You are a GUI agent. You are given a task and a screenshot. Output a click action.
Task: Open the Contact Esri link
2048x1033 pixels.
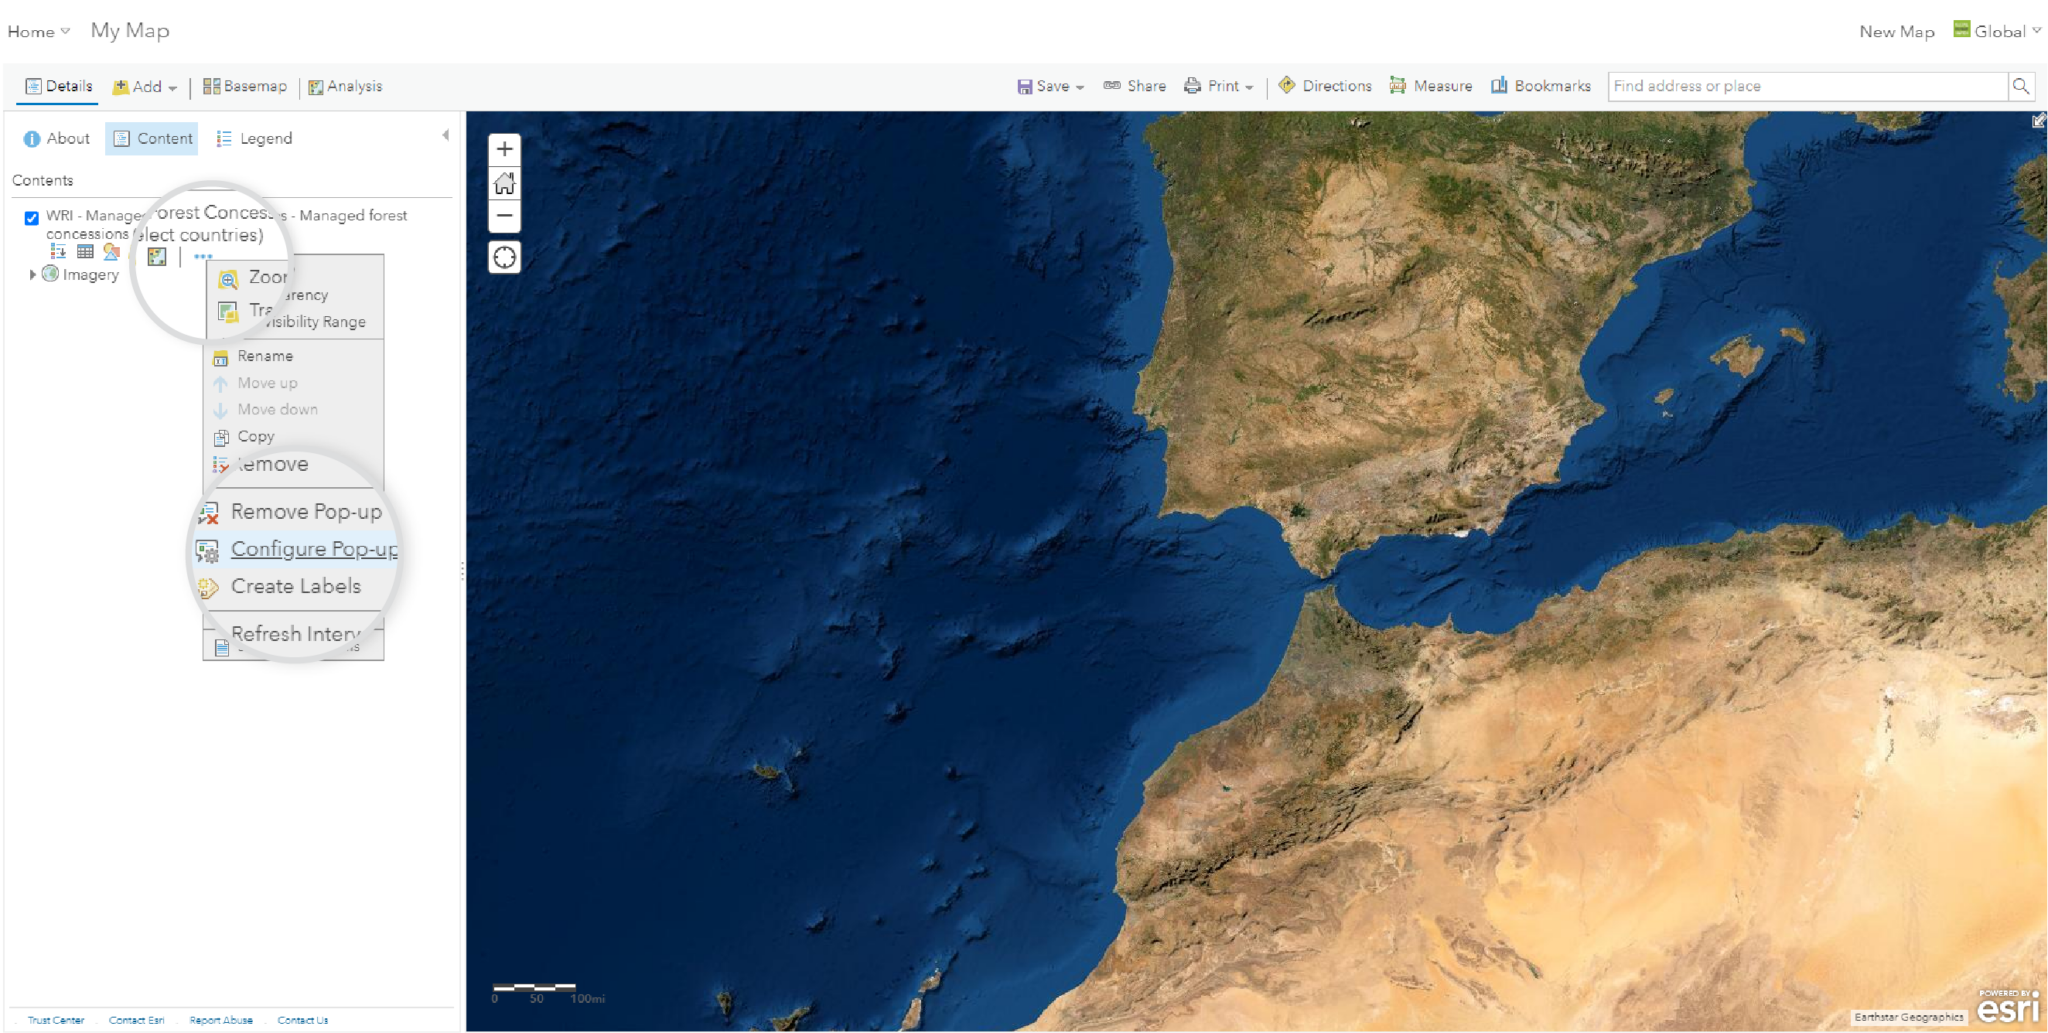click(137, 1020)
